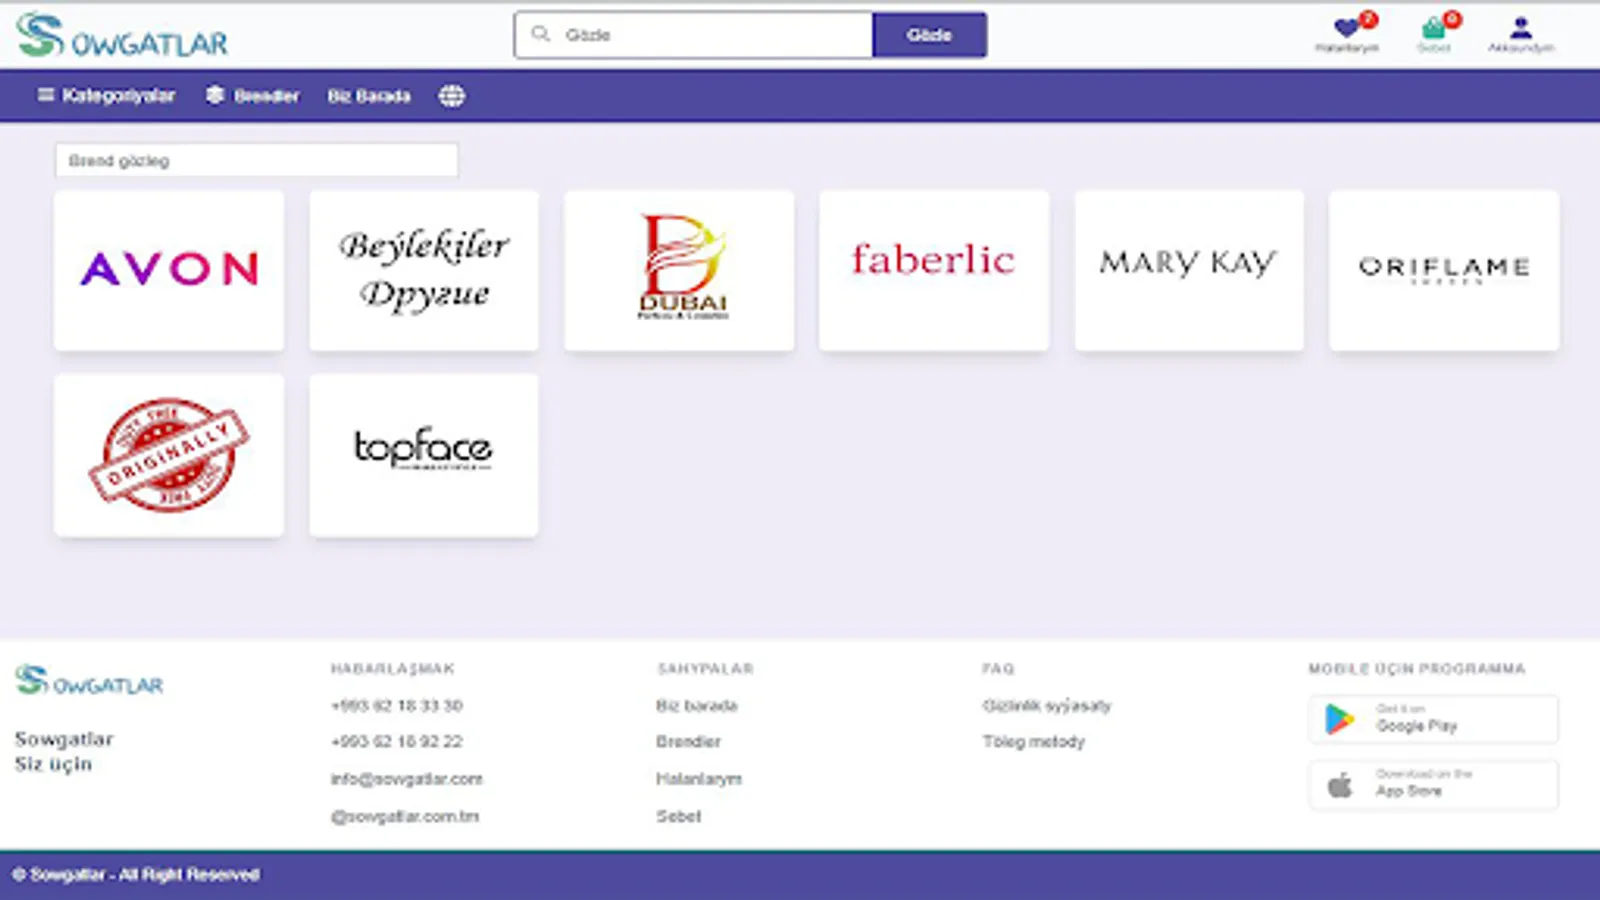The height and width of the screenshot is (900, 1600).
Task: Open the Halanlarym footer link
Action: [x=699, y=778]
